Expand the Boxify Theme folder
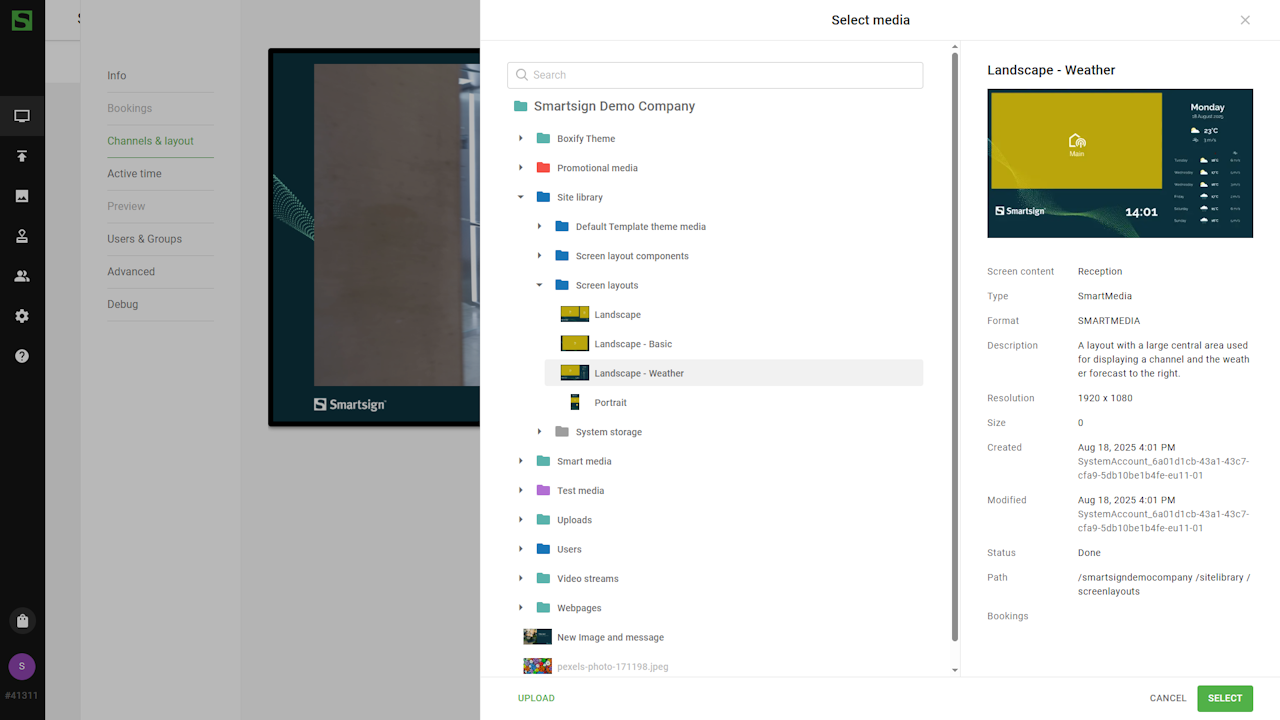 tap(521, 139)
